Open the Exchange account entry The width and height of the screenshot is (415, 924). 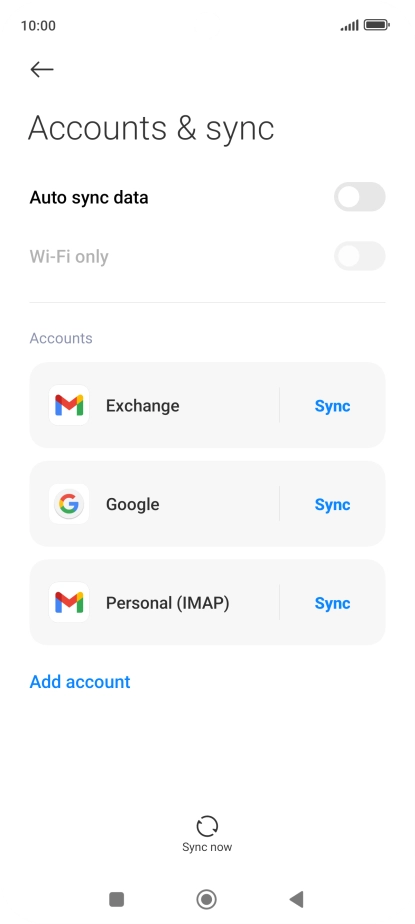154,405
